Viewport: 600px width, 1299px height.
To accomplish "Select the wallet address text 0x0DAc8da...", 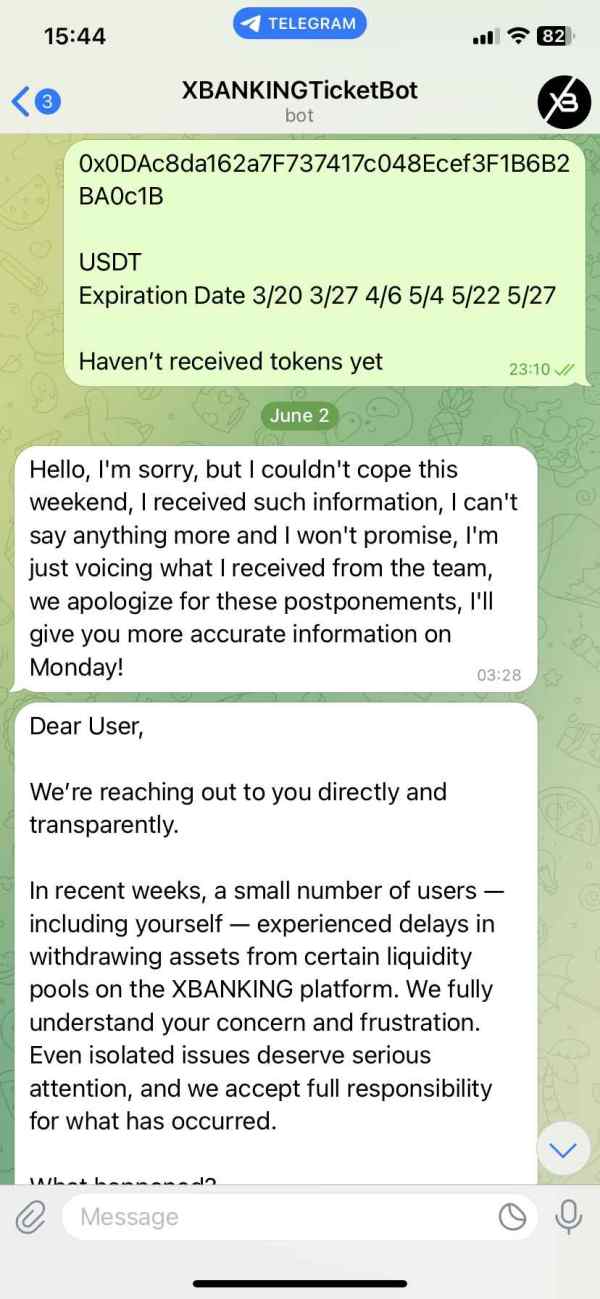I will [324, 180].
